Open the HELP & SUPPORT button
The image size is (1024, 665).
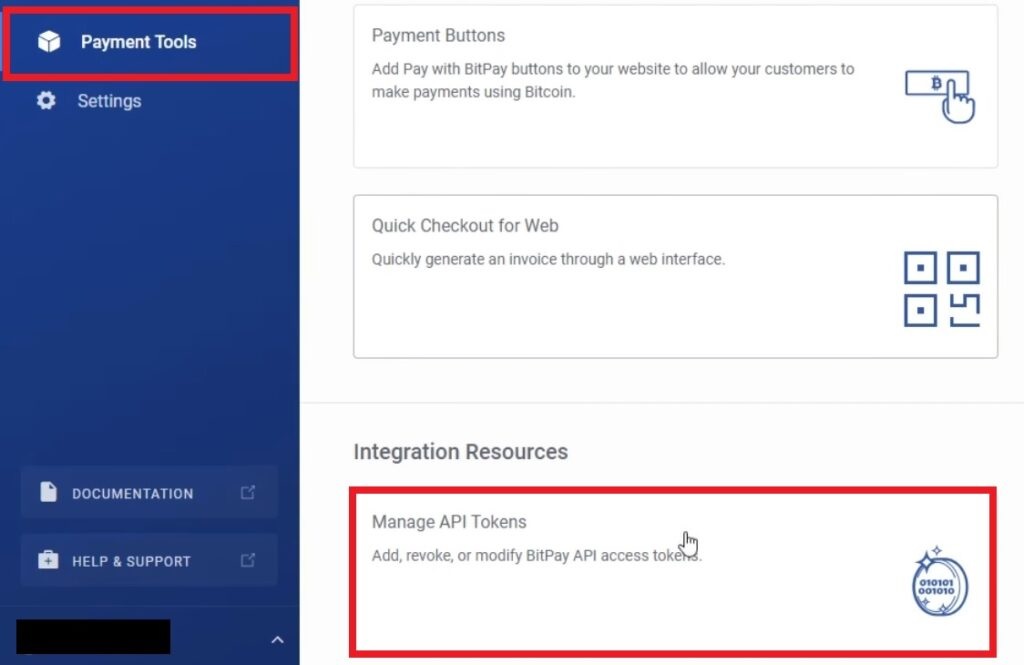click(x=149, y=560)
